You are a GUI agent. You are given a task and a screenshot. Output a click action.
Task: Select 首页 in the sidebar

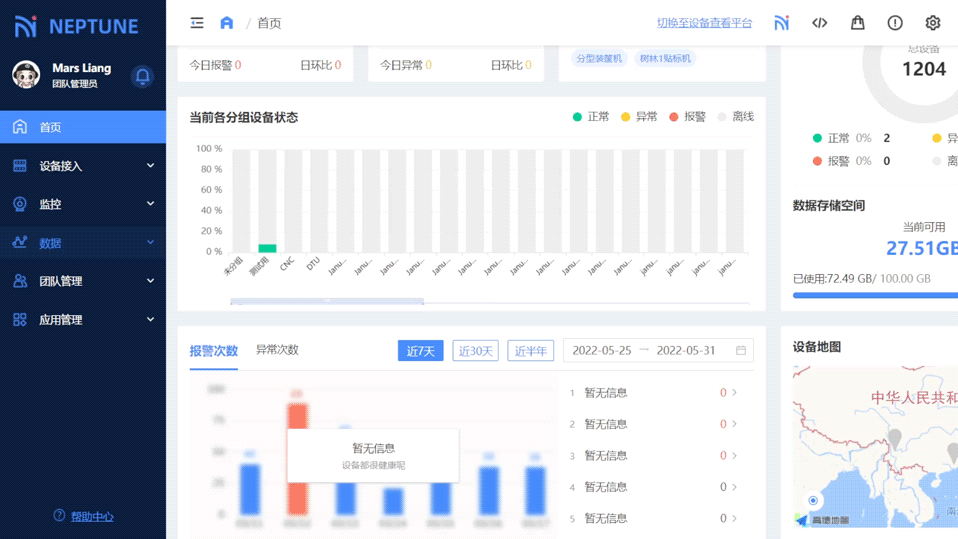pos(83,127)
